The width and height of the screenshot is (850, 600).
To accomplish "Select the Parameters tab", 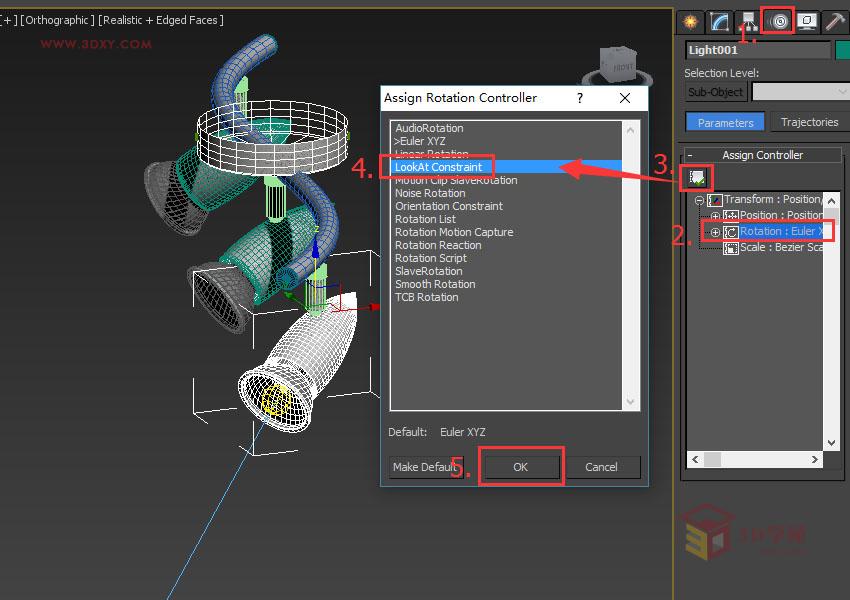I will pos(724,121).
